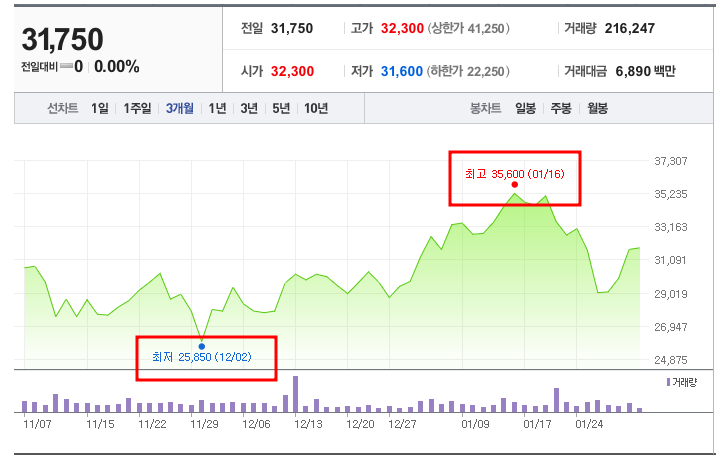Screen dimensions: 716x455
Task: Click the red high-point marker dot
Action: click(515, 185)
